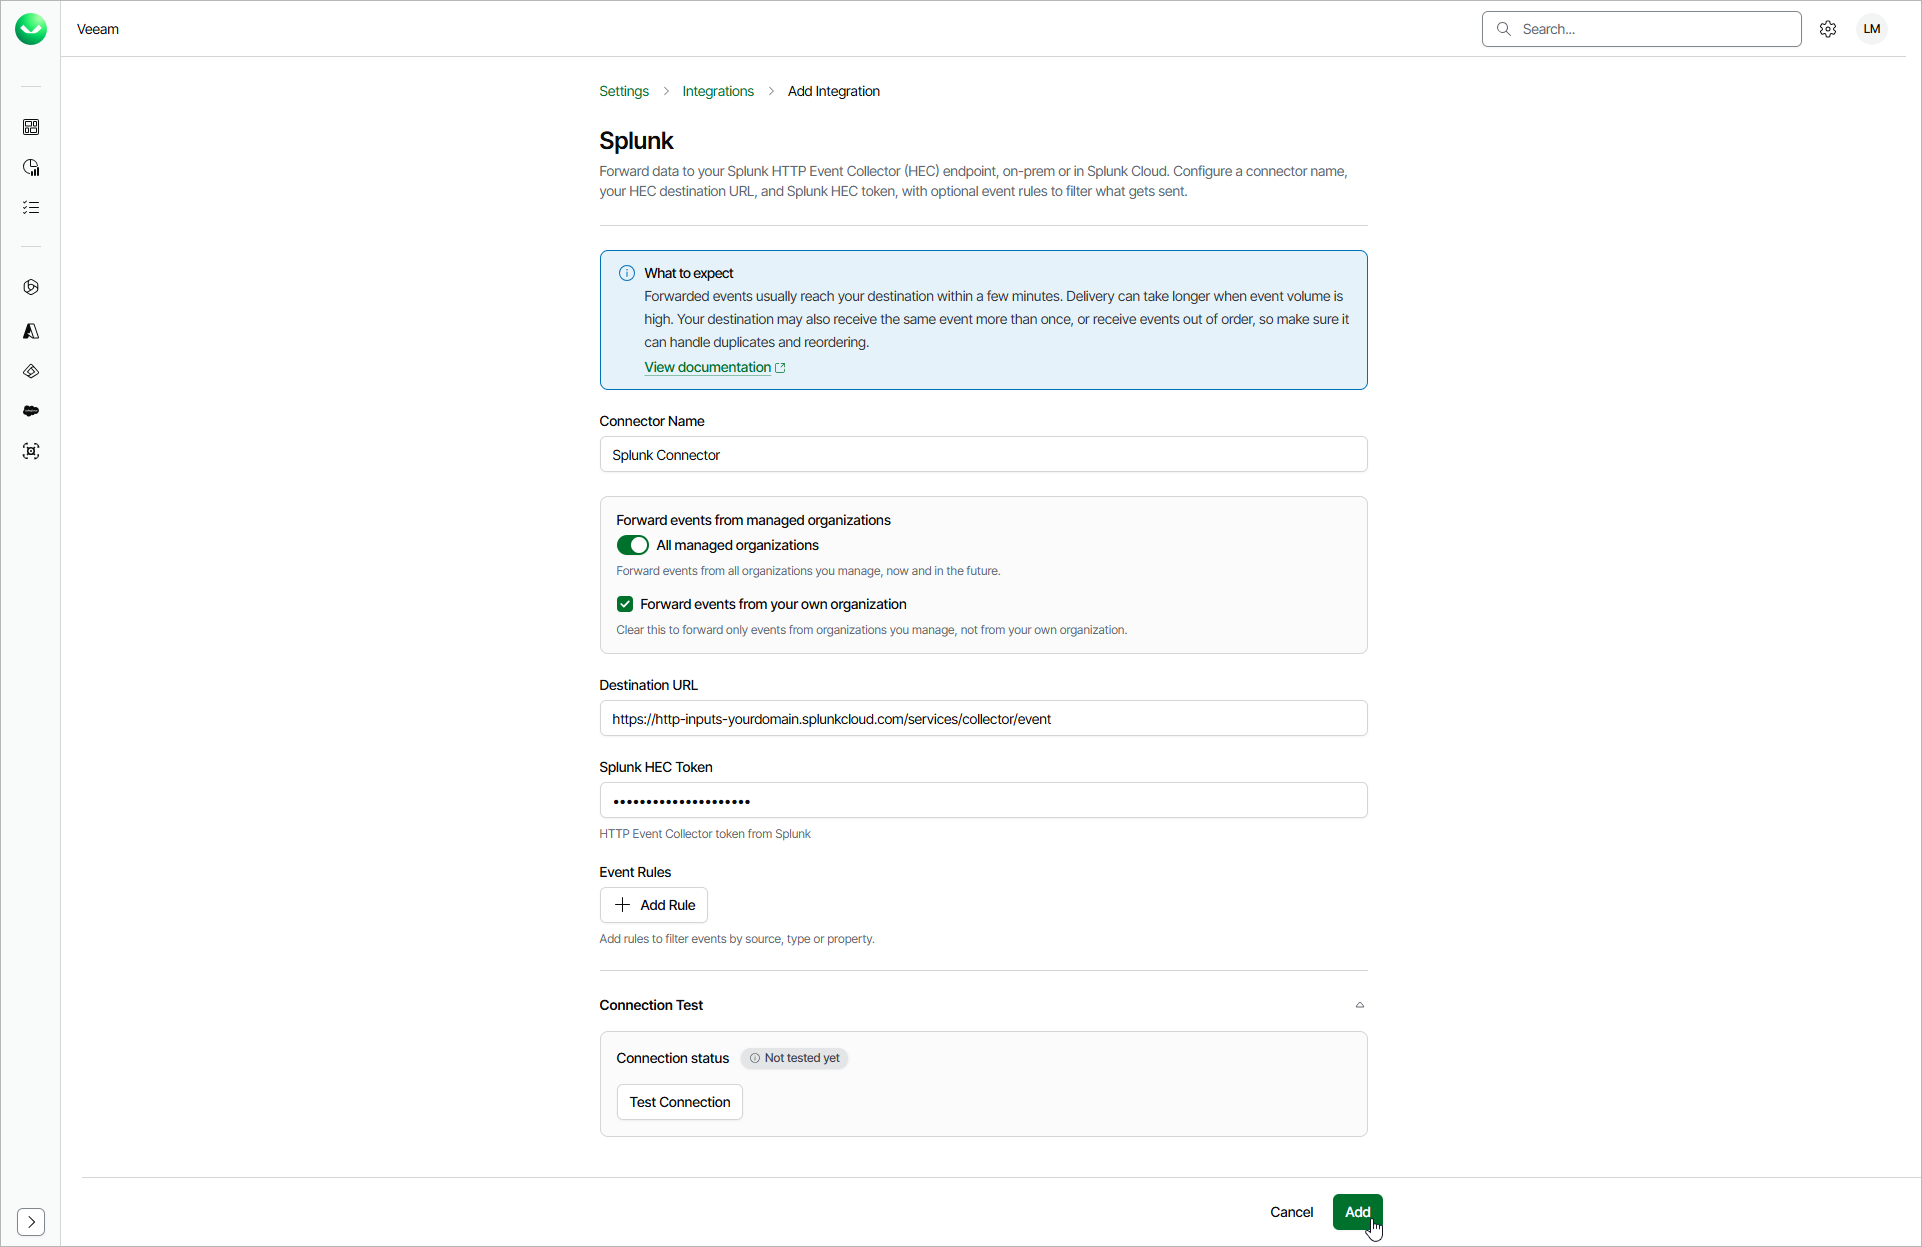Open the LM user avatar menu
The height and width of the screenshot is (1247, 1922).
pos(1872,29)
